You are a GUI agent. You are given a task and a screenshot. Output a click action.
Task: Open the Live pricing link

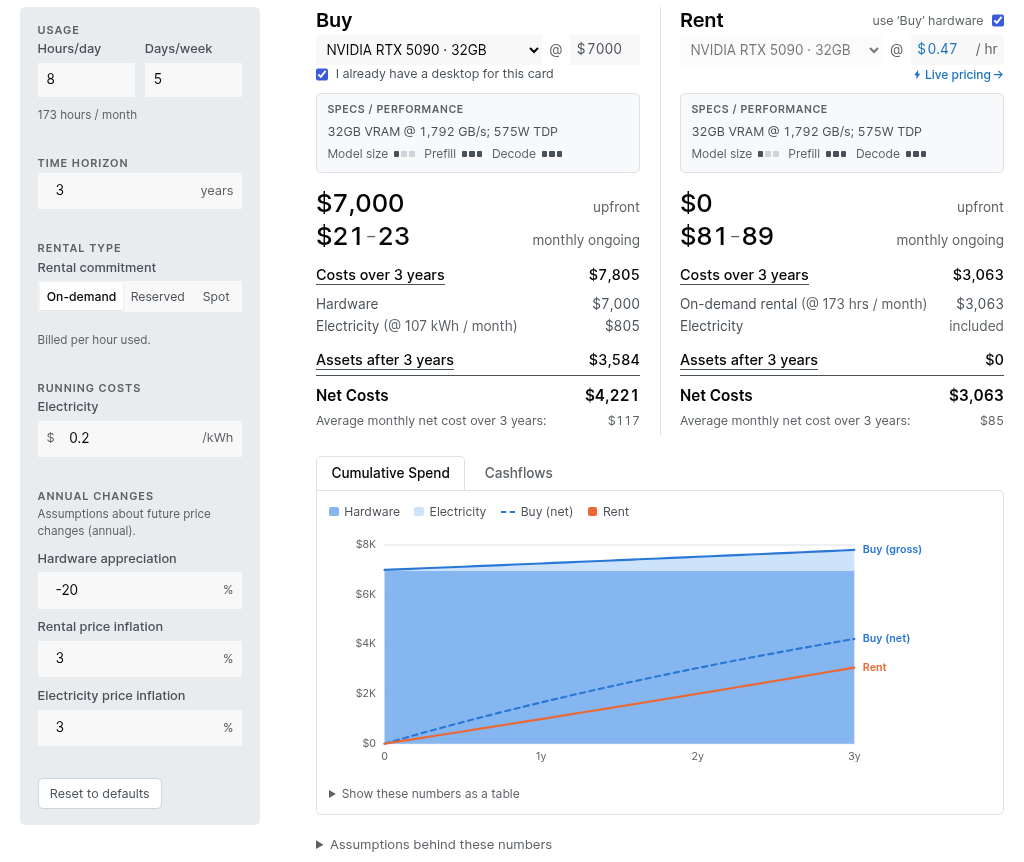pos(959,75)
